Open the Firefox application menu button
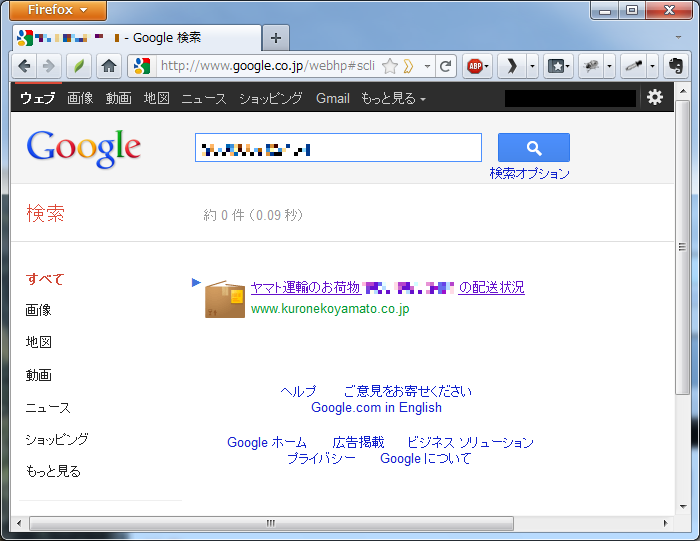The width and height of the screenshot is (700, 541). [58, 10]
